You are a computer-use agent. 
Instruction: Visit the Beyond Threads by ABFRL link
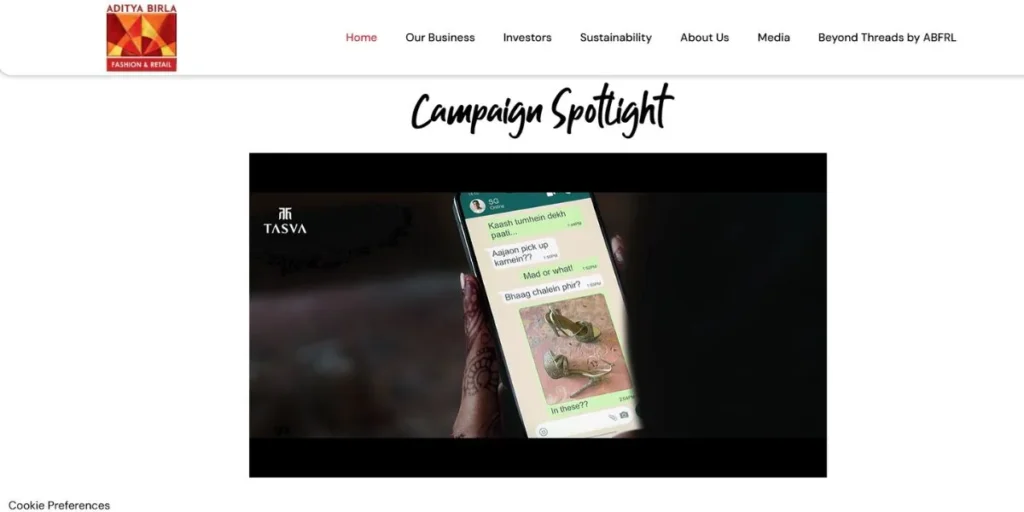(x=887, y=37)
